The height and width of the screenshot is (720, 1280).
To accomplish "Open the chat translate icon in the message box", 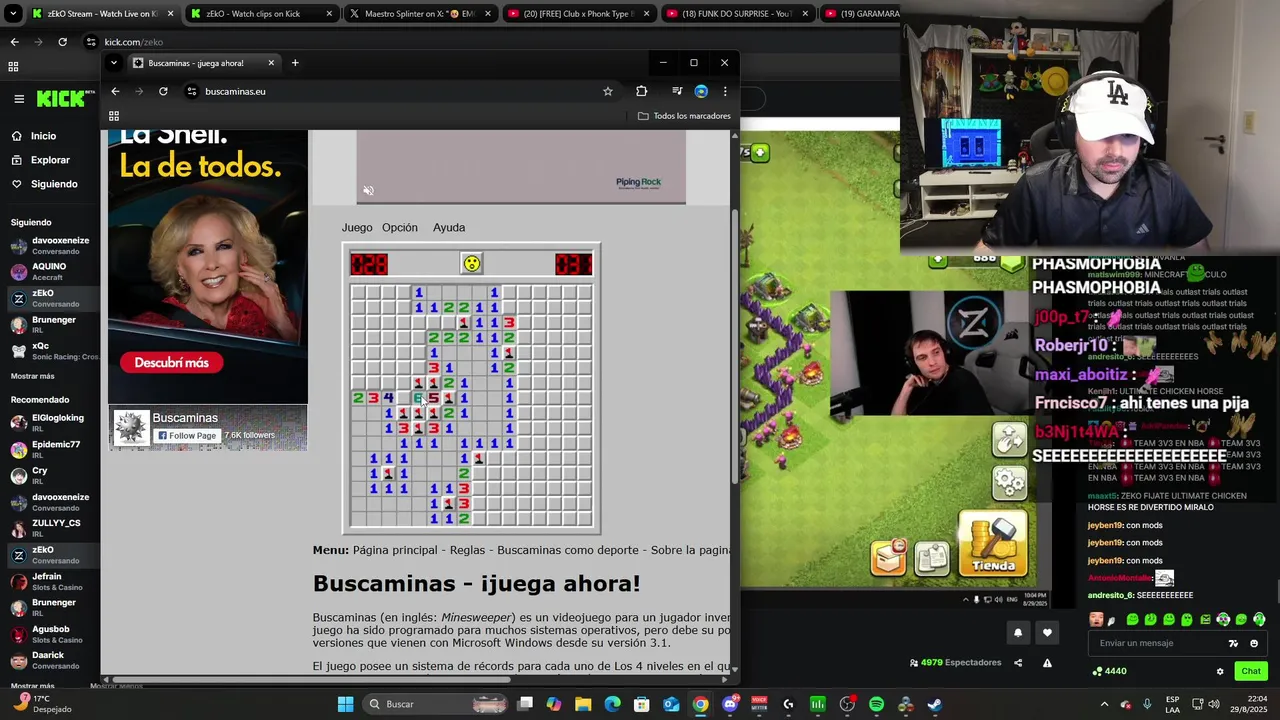I will (x=1233, y=643).
